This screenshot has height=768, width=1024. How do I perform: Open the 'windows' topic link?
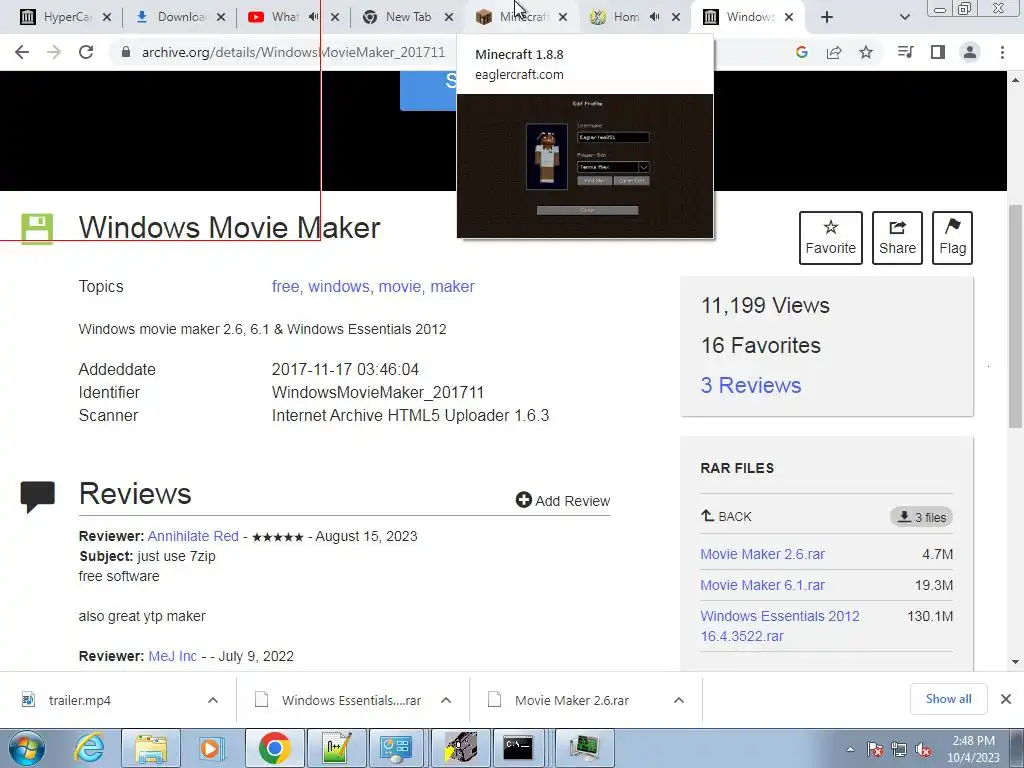click(x=340, y=287)
